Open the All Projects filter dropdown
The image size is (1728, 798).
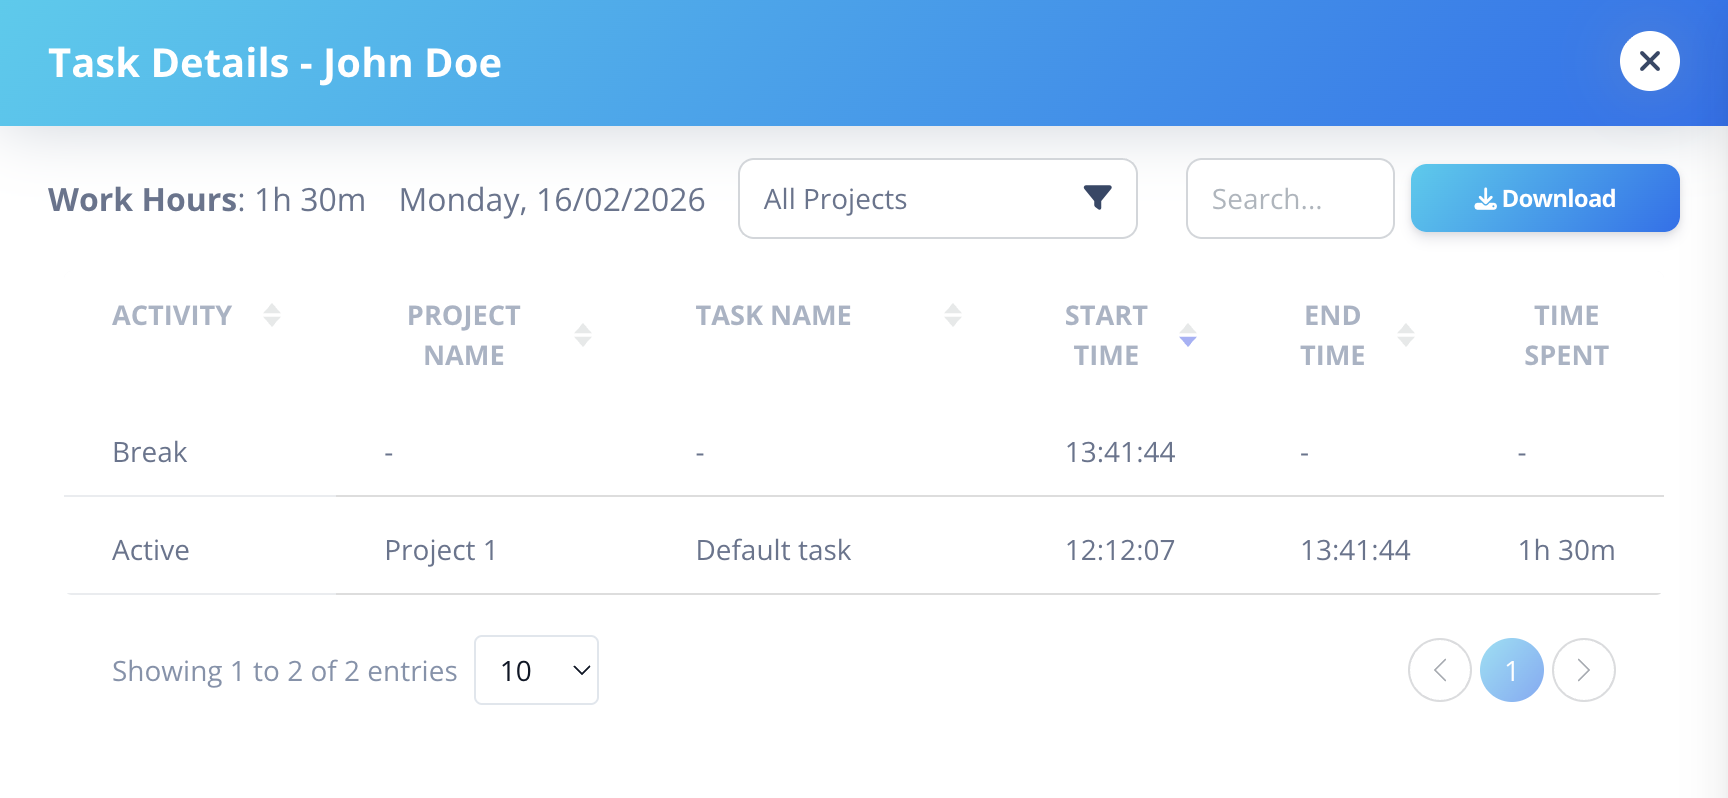pyautogui.click(x=937, y=199)
